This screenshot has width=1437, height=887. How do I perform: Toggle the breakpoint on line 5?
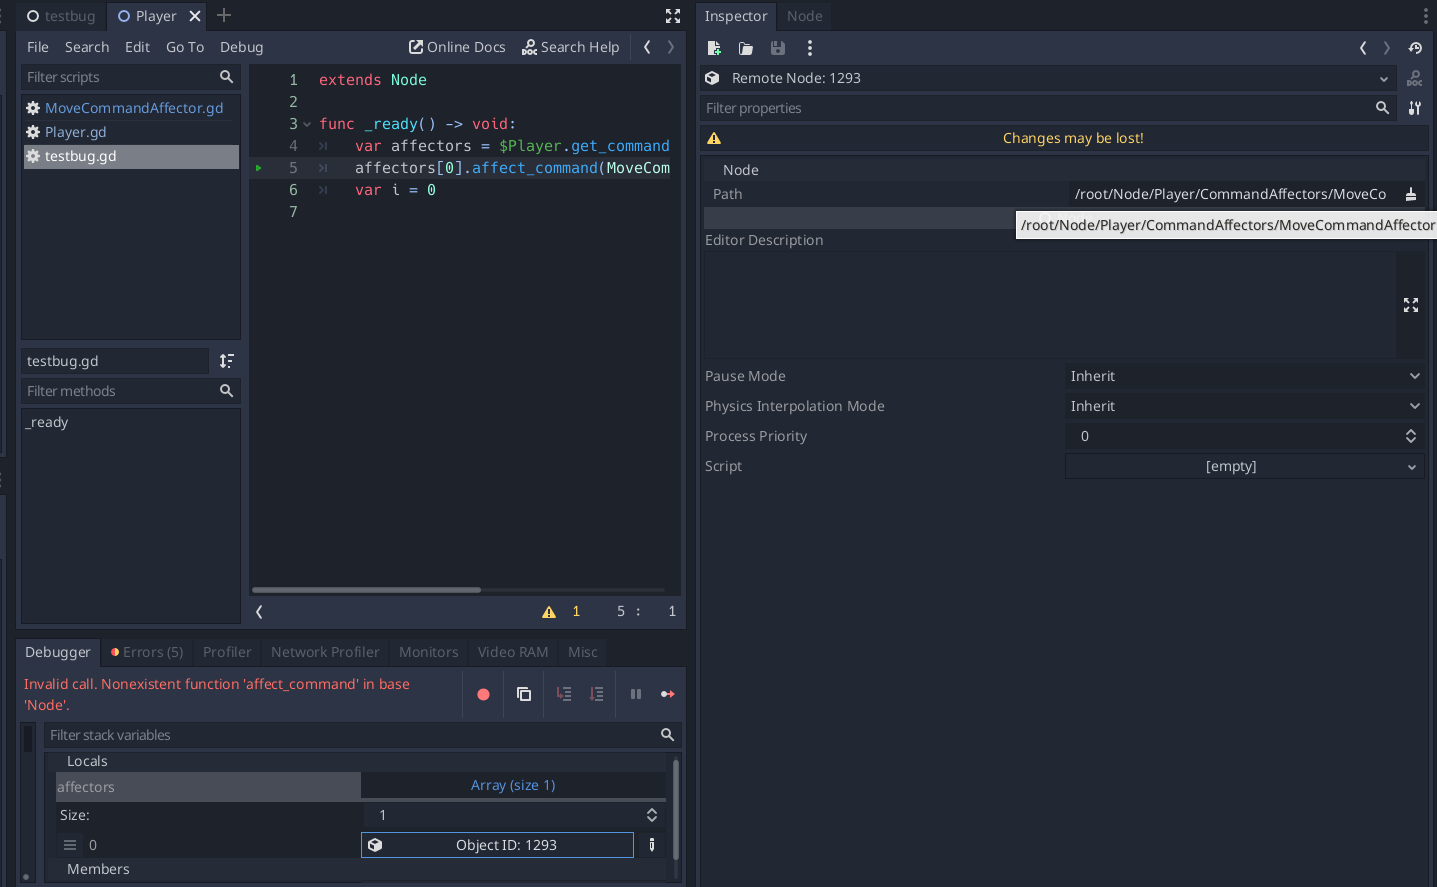[x=259, y=167]
